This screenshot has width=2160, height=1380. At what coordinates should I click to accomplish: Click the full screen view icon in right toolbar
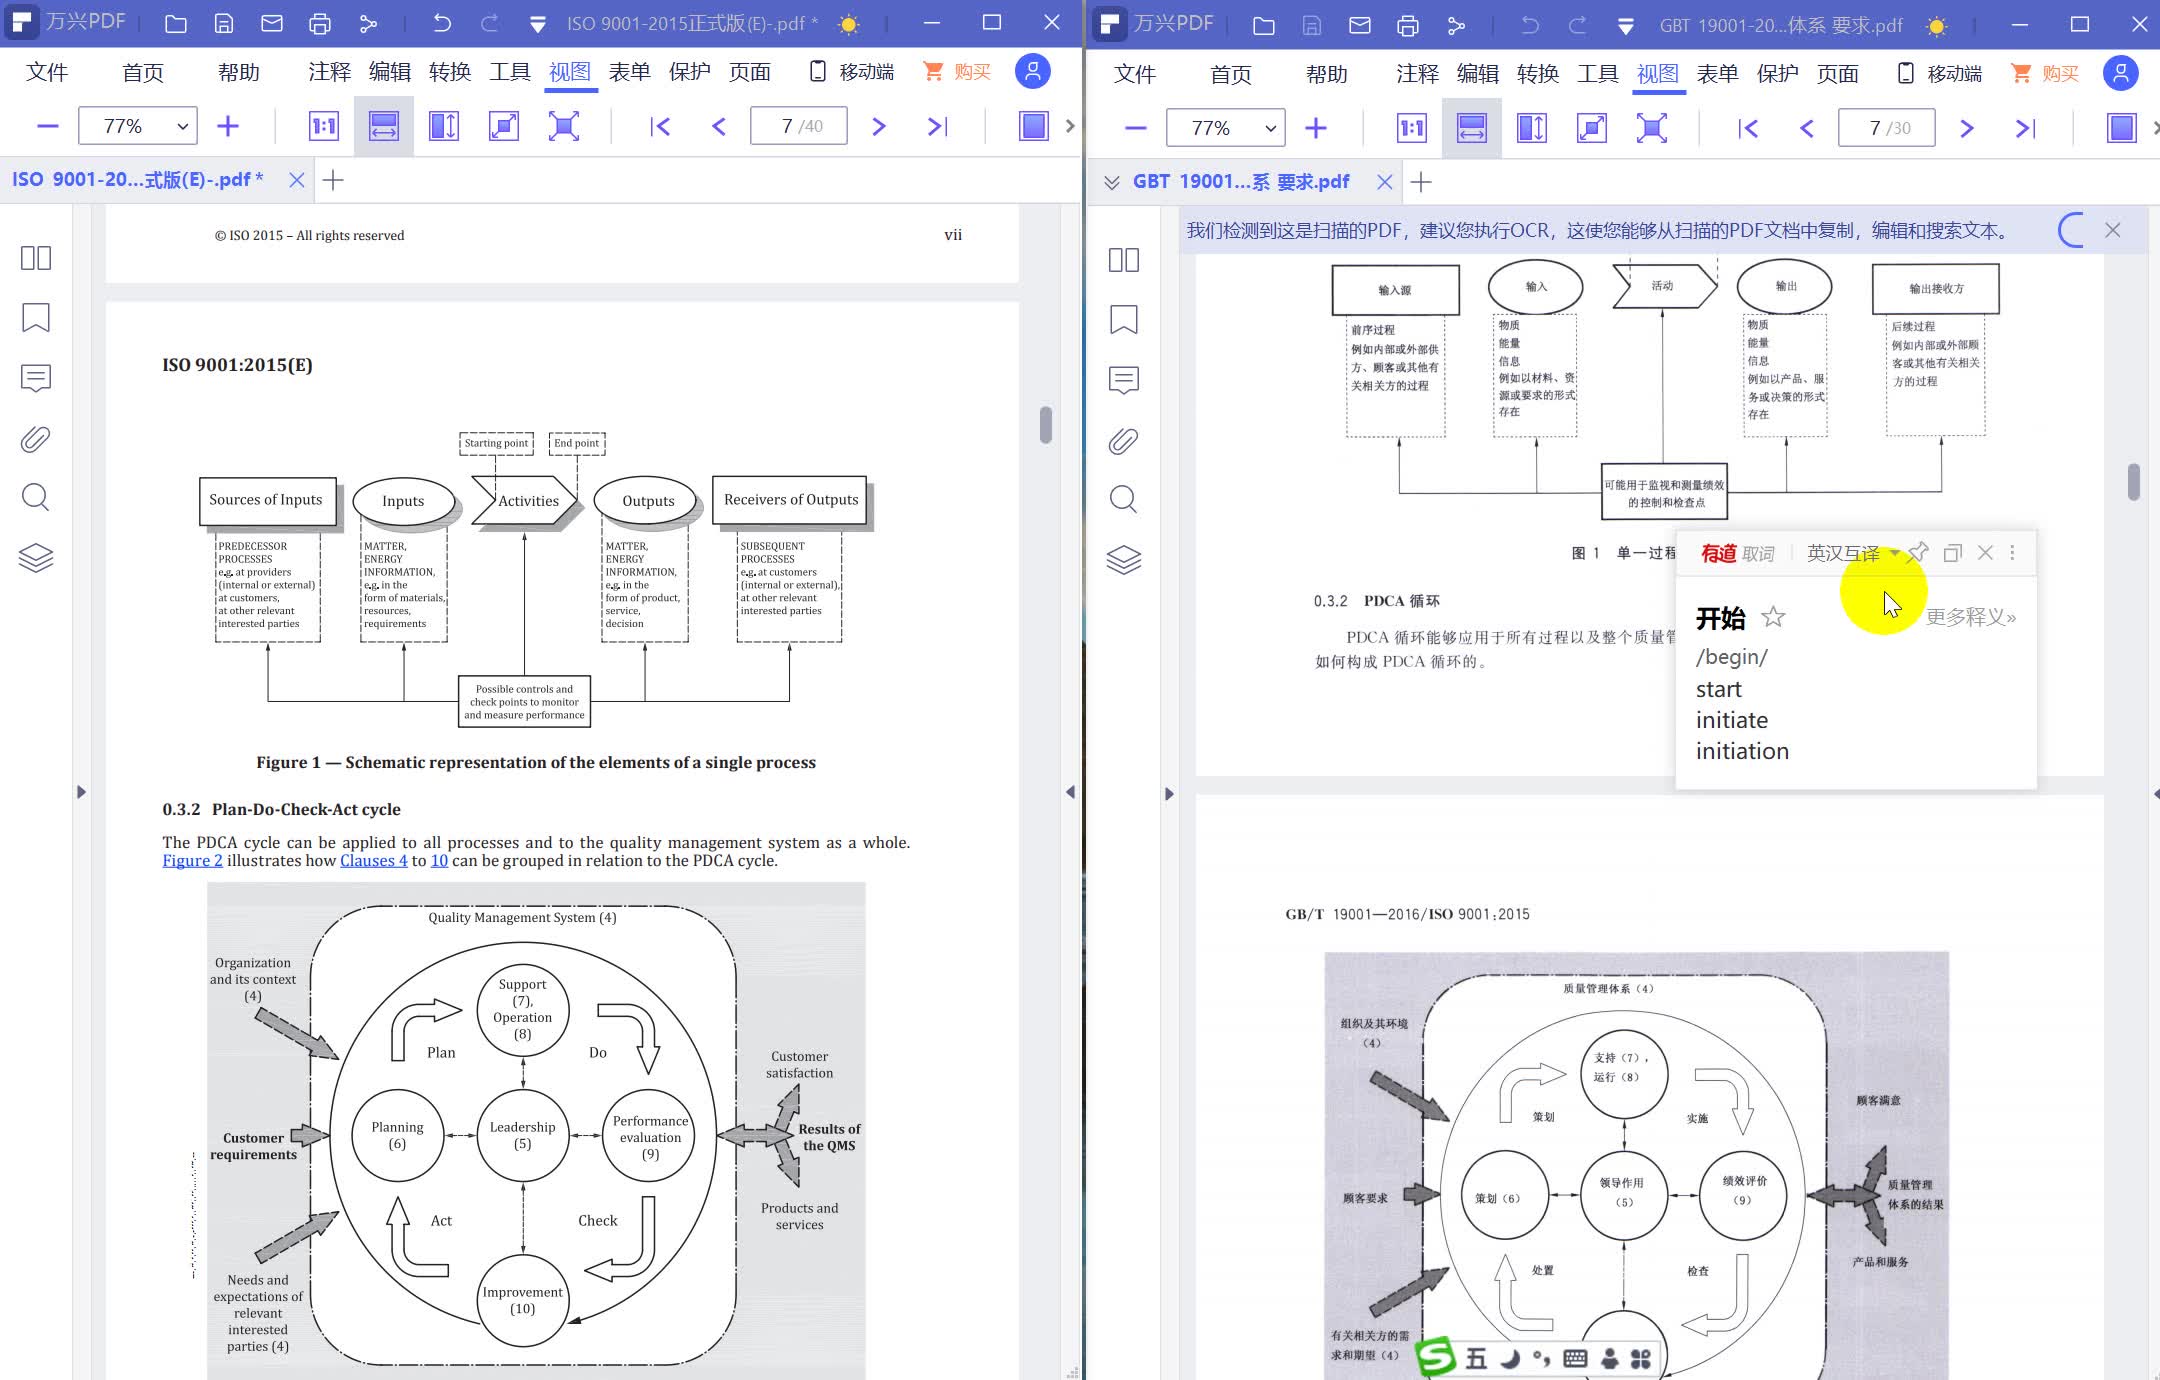click(1652, 128)
